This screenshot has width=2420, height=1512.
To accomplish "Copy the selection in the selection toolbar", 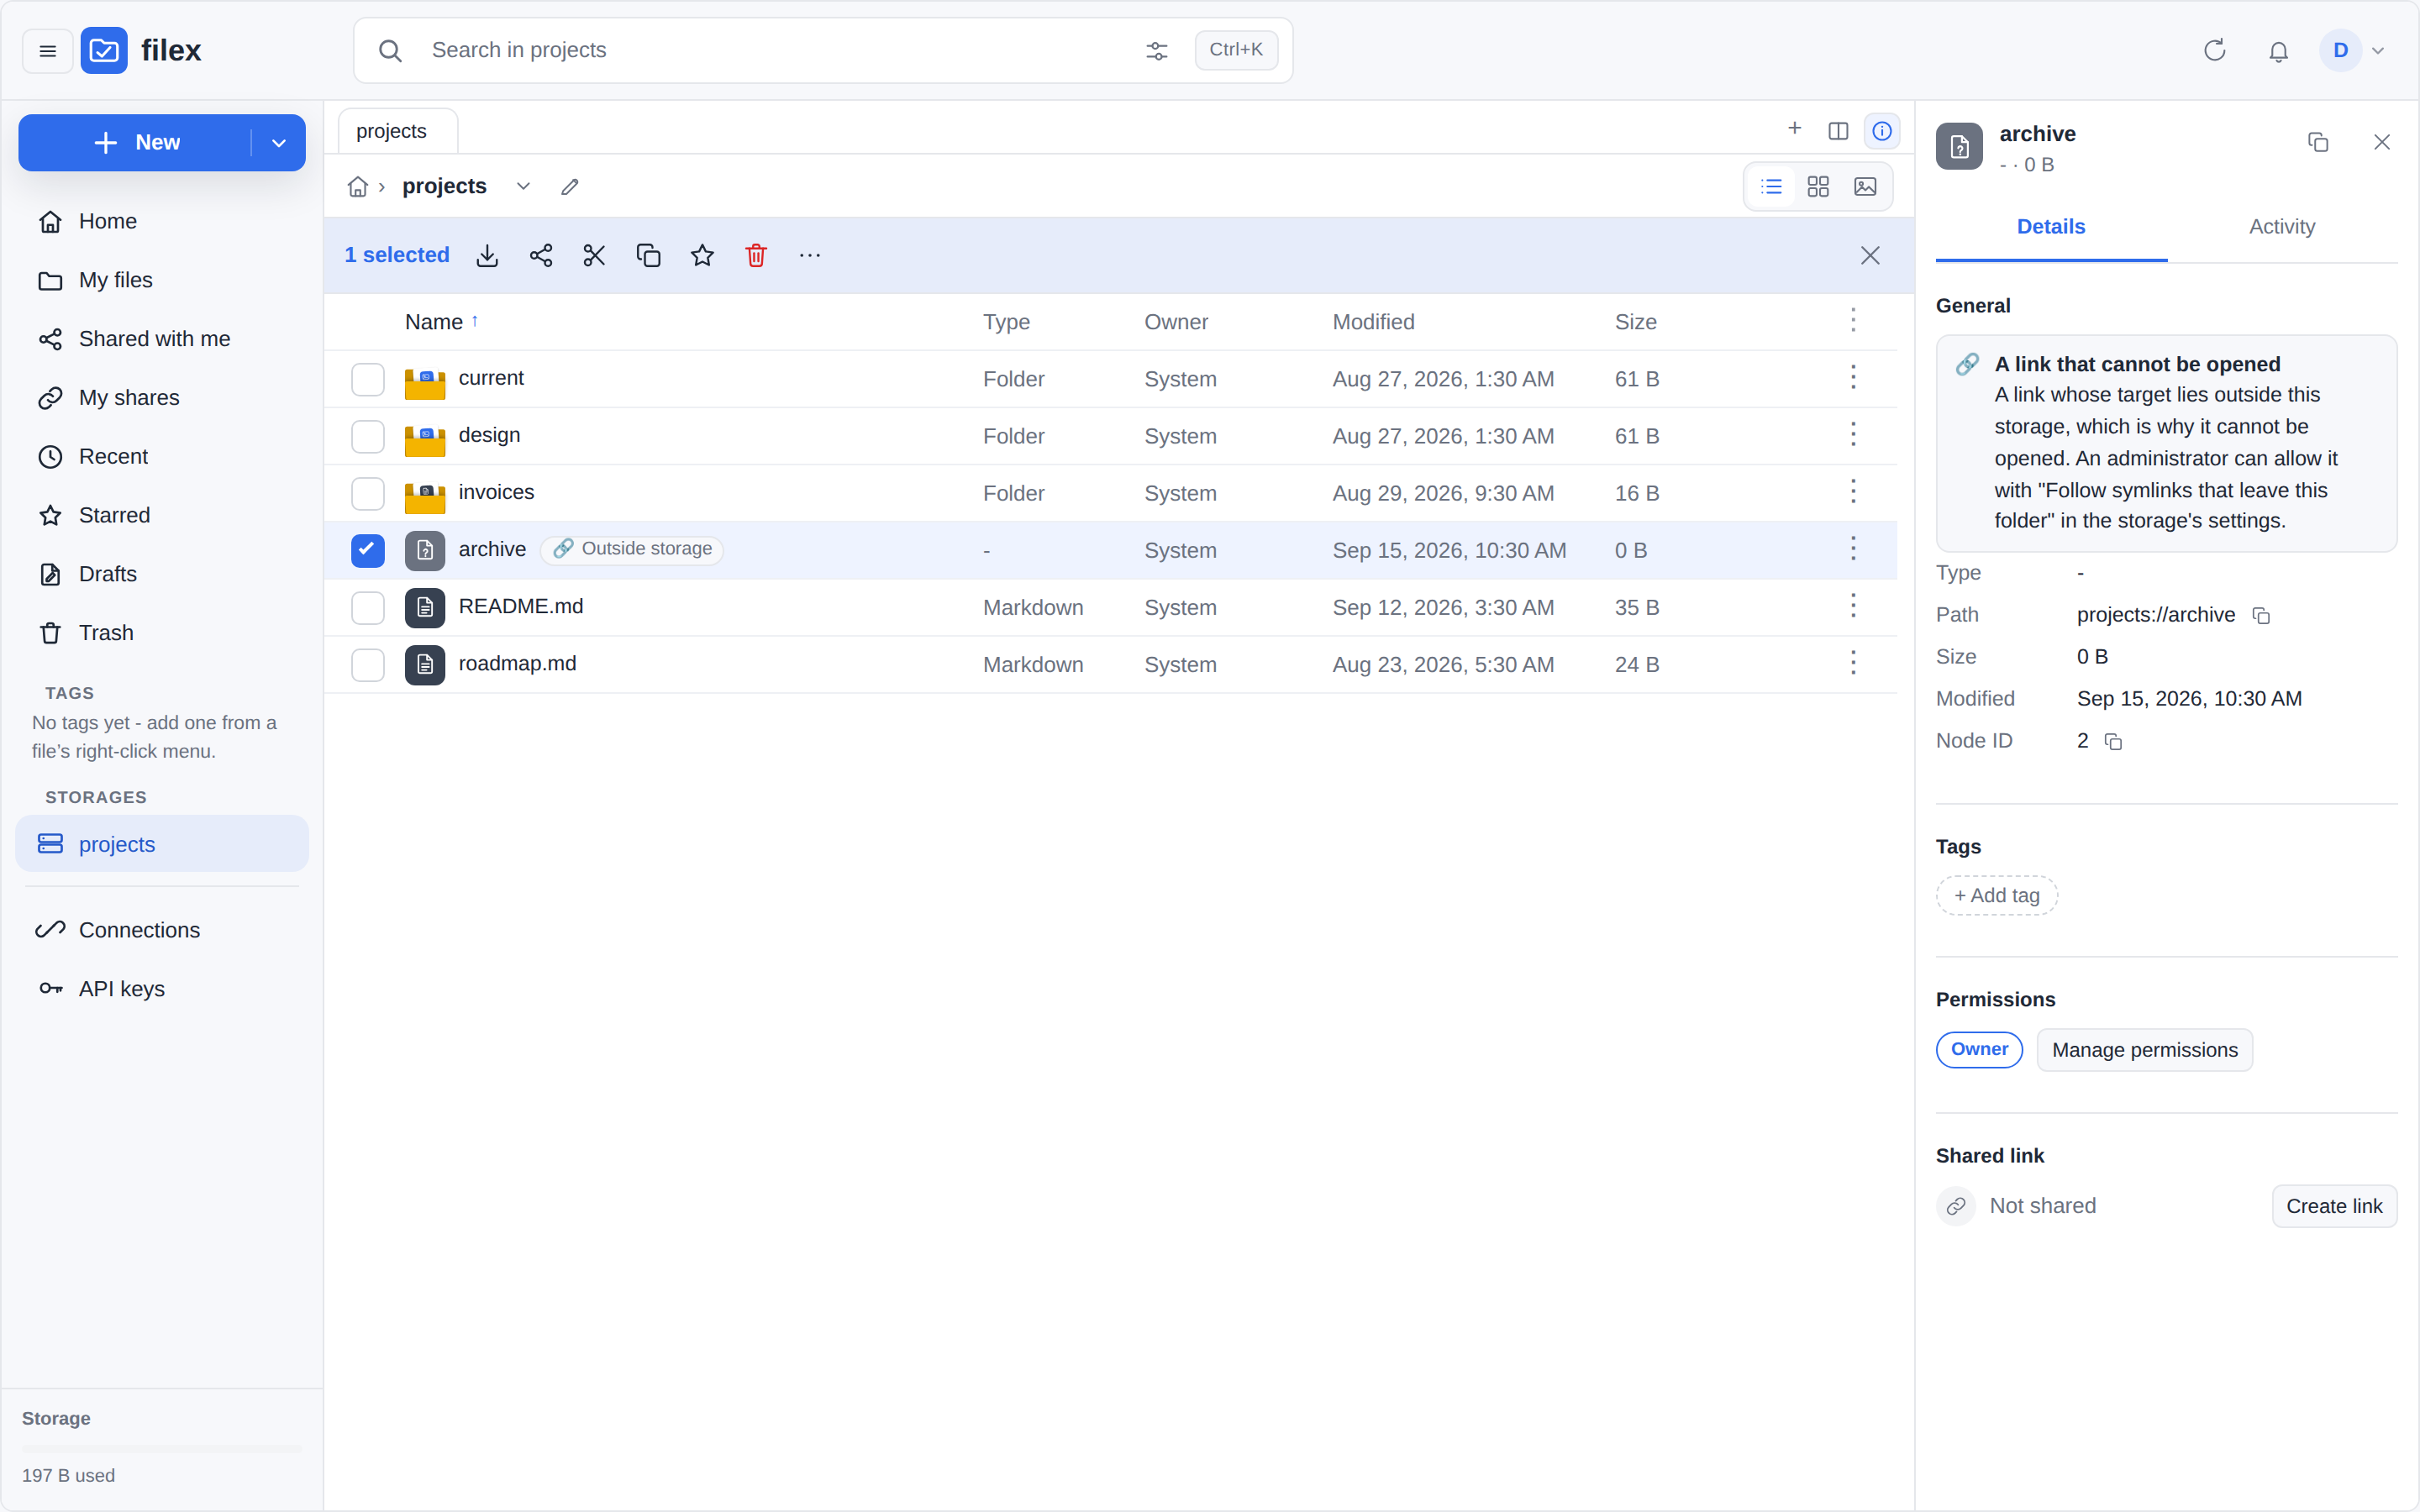I will [649, 256].
